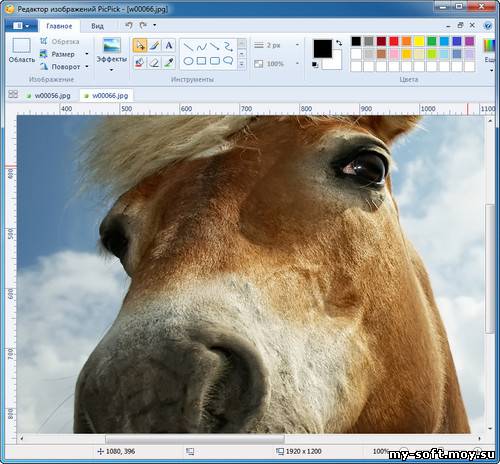Pick the red color swatch
The height and width of the screenshot is (464, 500).
[x=394, y=41]
